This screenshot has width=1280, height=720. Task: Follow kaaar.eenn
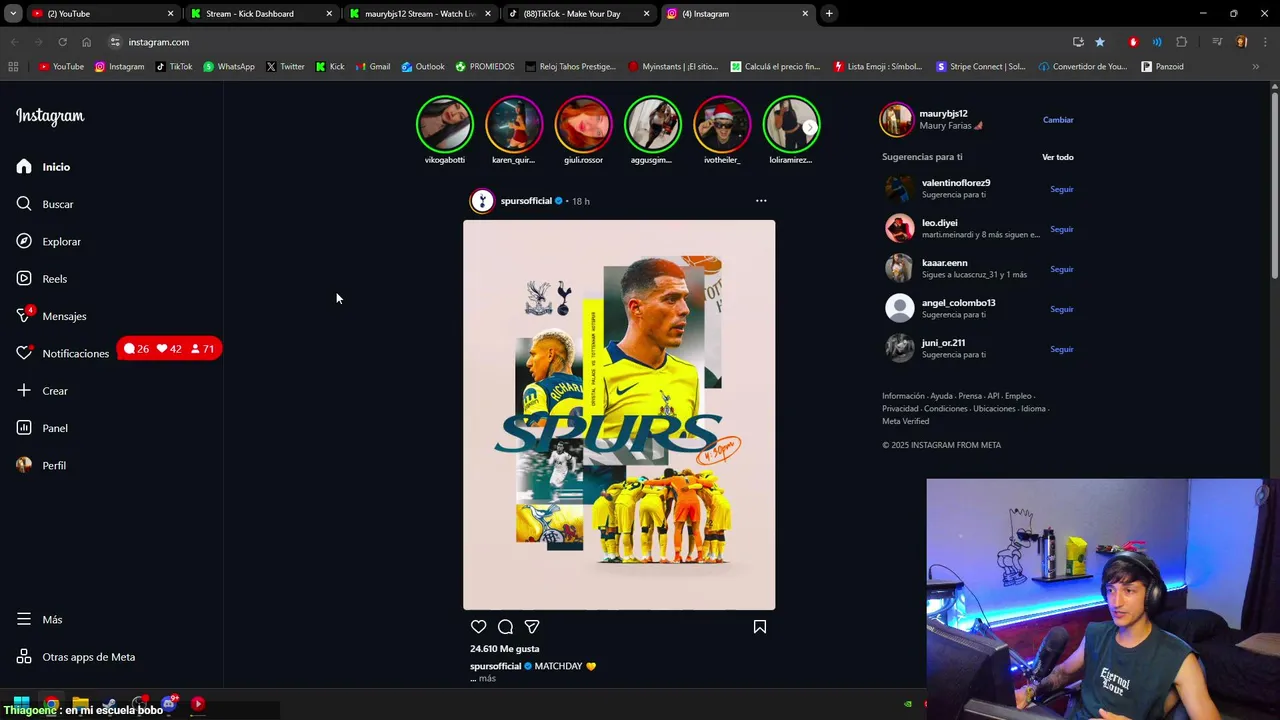click(x=1062, y=269)
